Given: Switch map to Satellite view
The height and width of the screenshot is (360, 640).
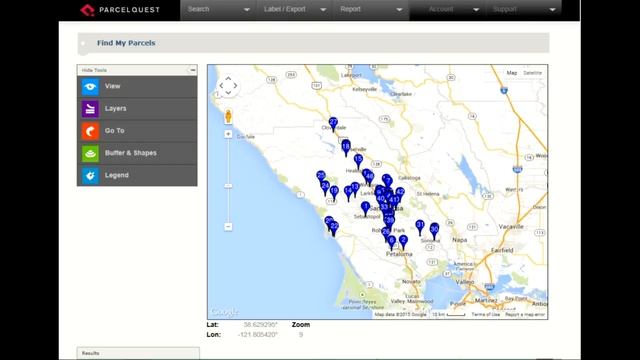Looking at the screenshot, I should click(x=532, y=73).
